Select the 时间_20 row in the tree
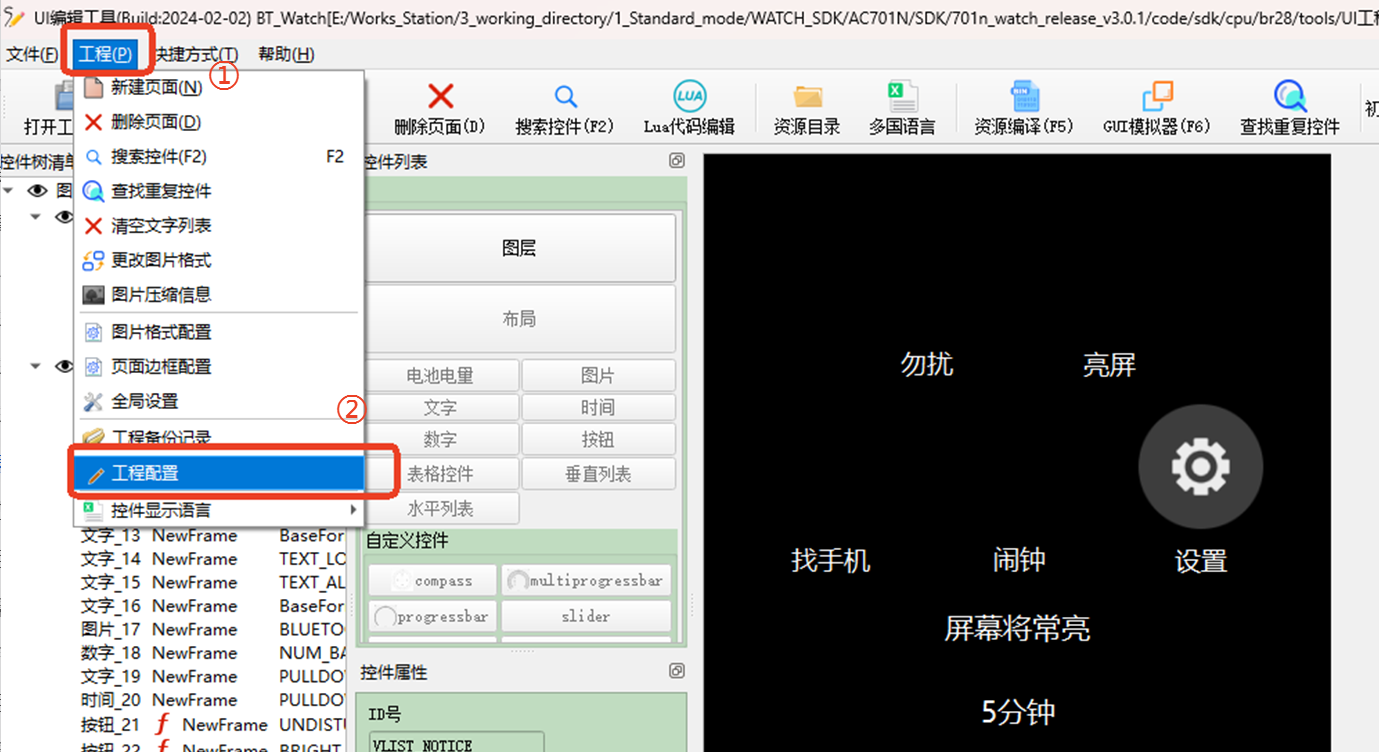Image resolution: width=1379 pixels, height=752 pixels. pyautogui.click(x=213, y=700)
